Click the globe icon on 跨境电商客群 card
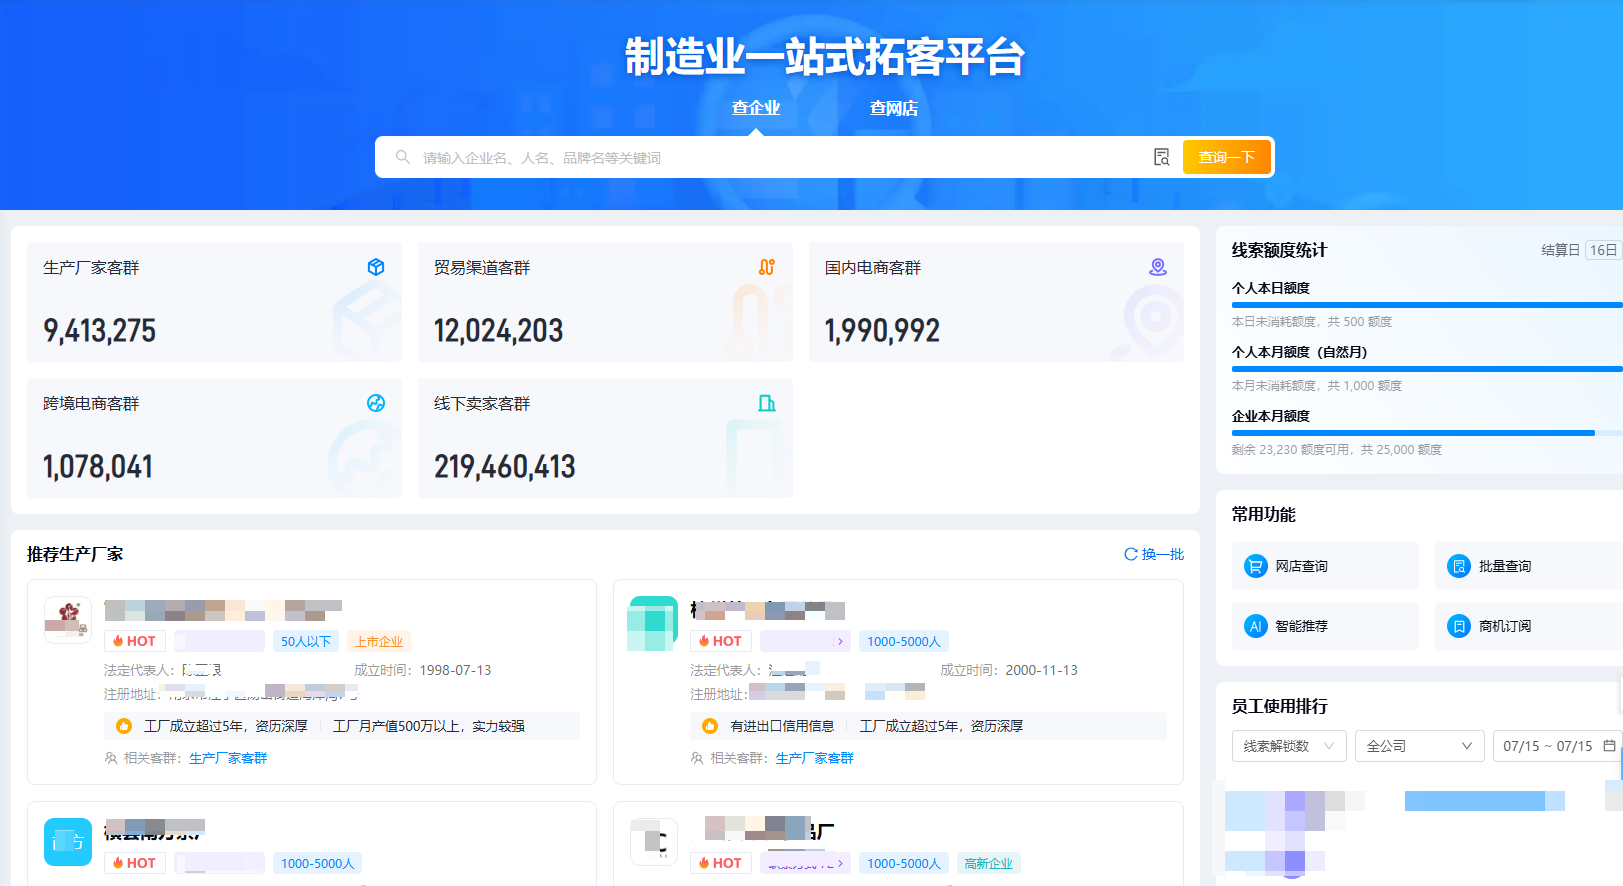 pyautogui.click(x=376, y=403)
